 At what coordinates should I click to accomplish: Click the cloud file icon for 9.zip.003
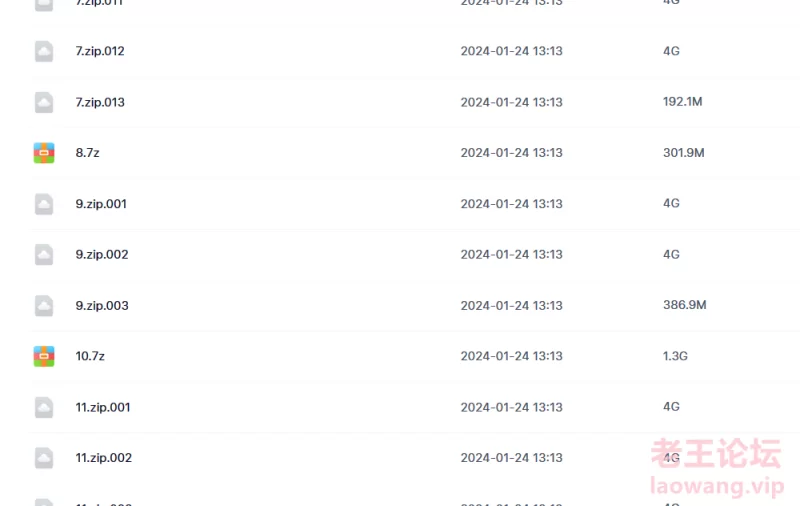click(44, 306)
